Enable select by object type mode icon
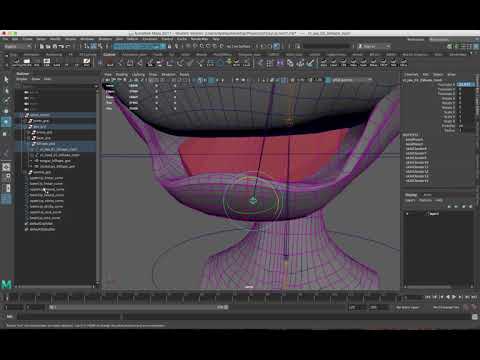This screenshot has width=480, height=360. (x=94, y=46)
